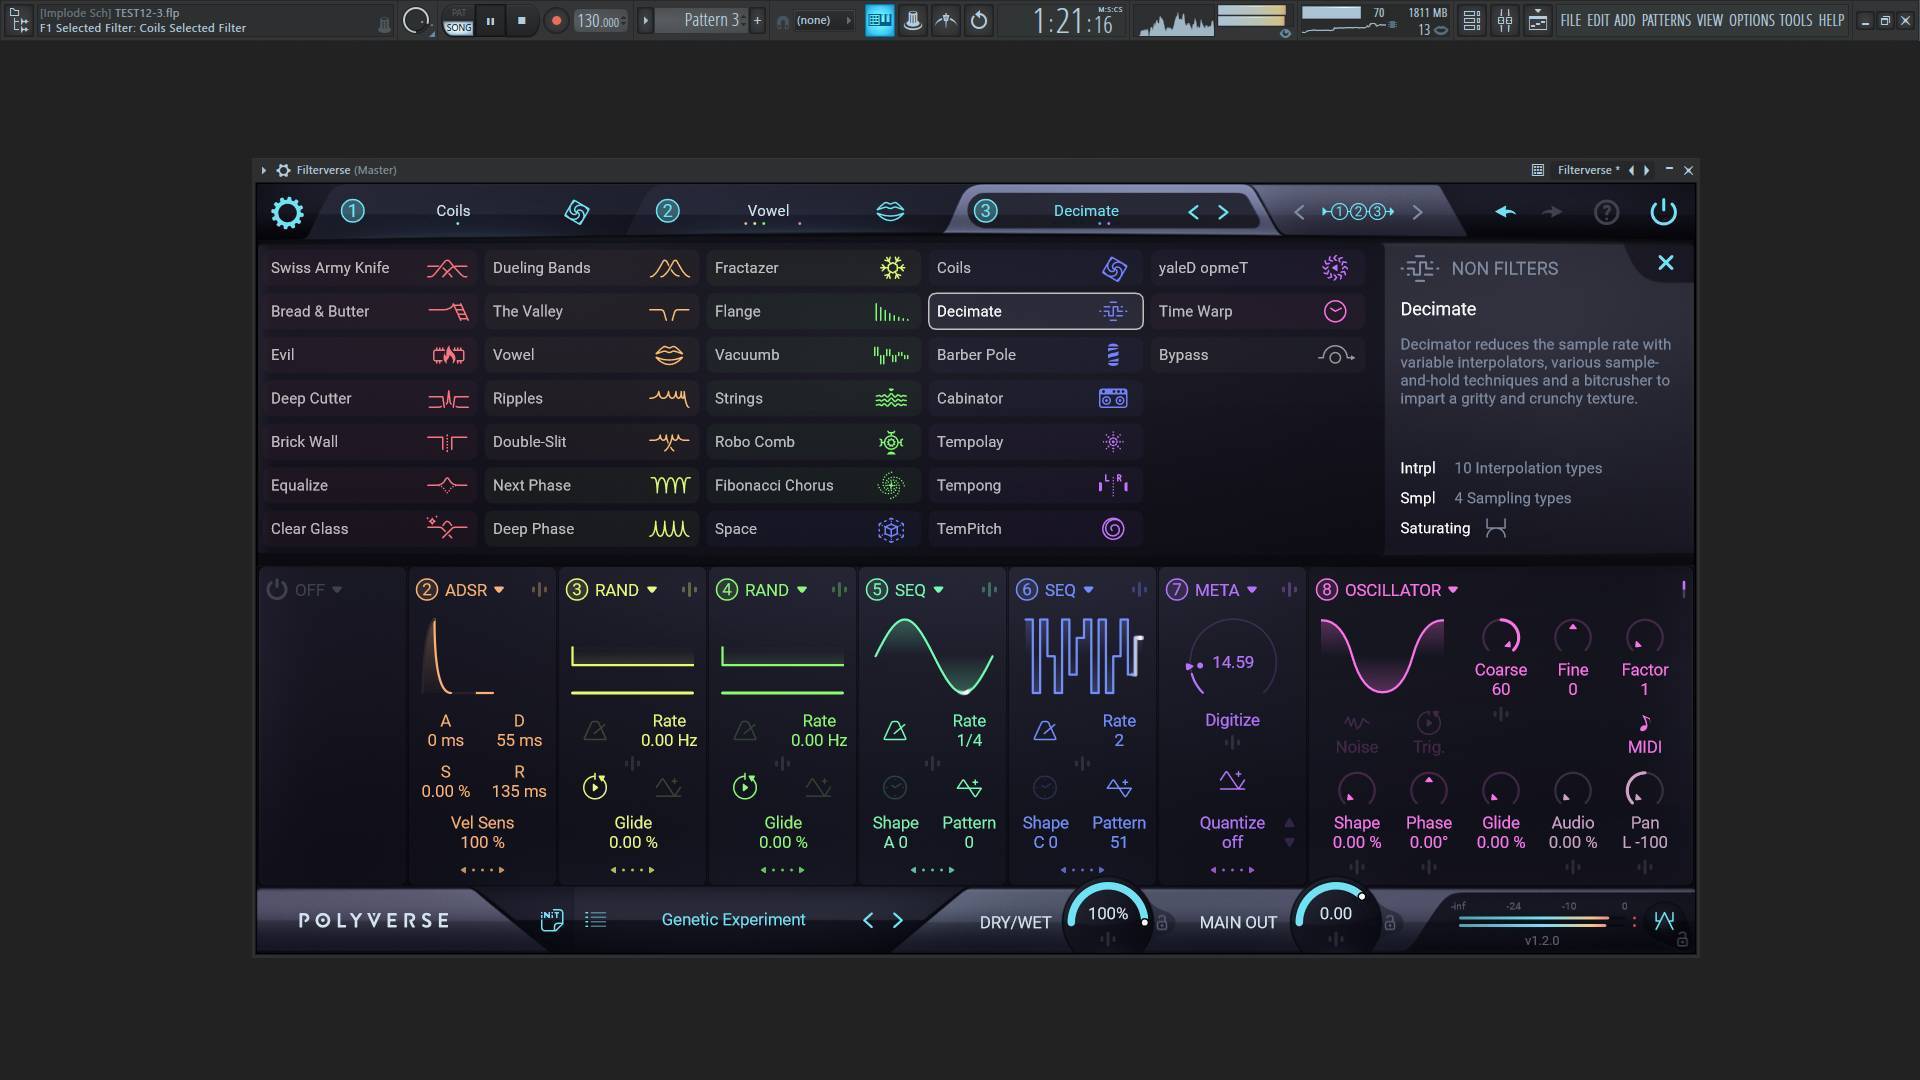Click the serial routing 1-2-3 icon

[1358, 212]
